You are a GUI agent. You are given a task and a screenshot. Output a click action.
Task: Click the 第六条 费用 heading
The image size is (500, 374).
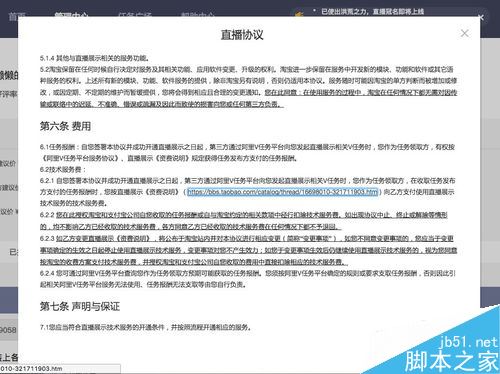pyautogui.click(x=65, y=126)
